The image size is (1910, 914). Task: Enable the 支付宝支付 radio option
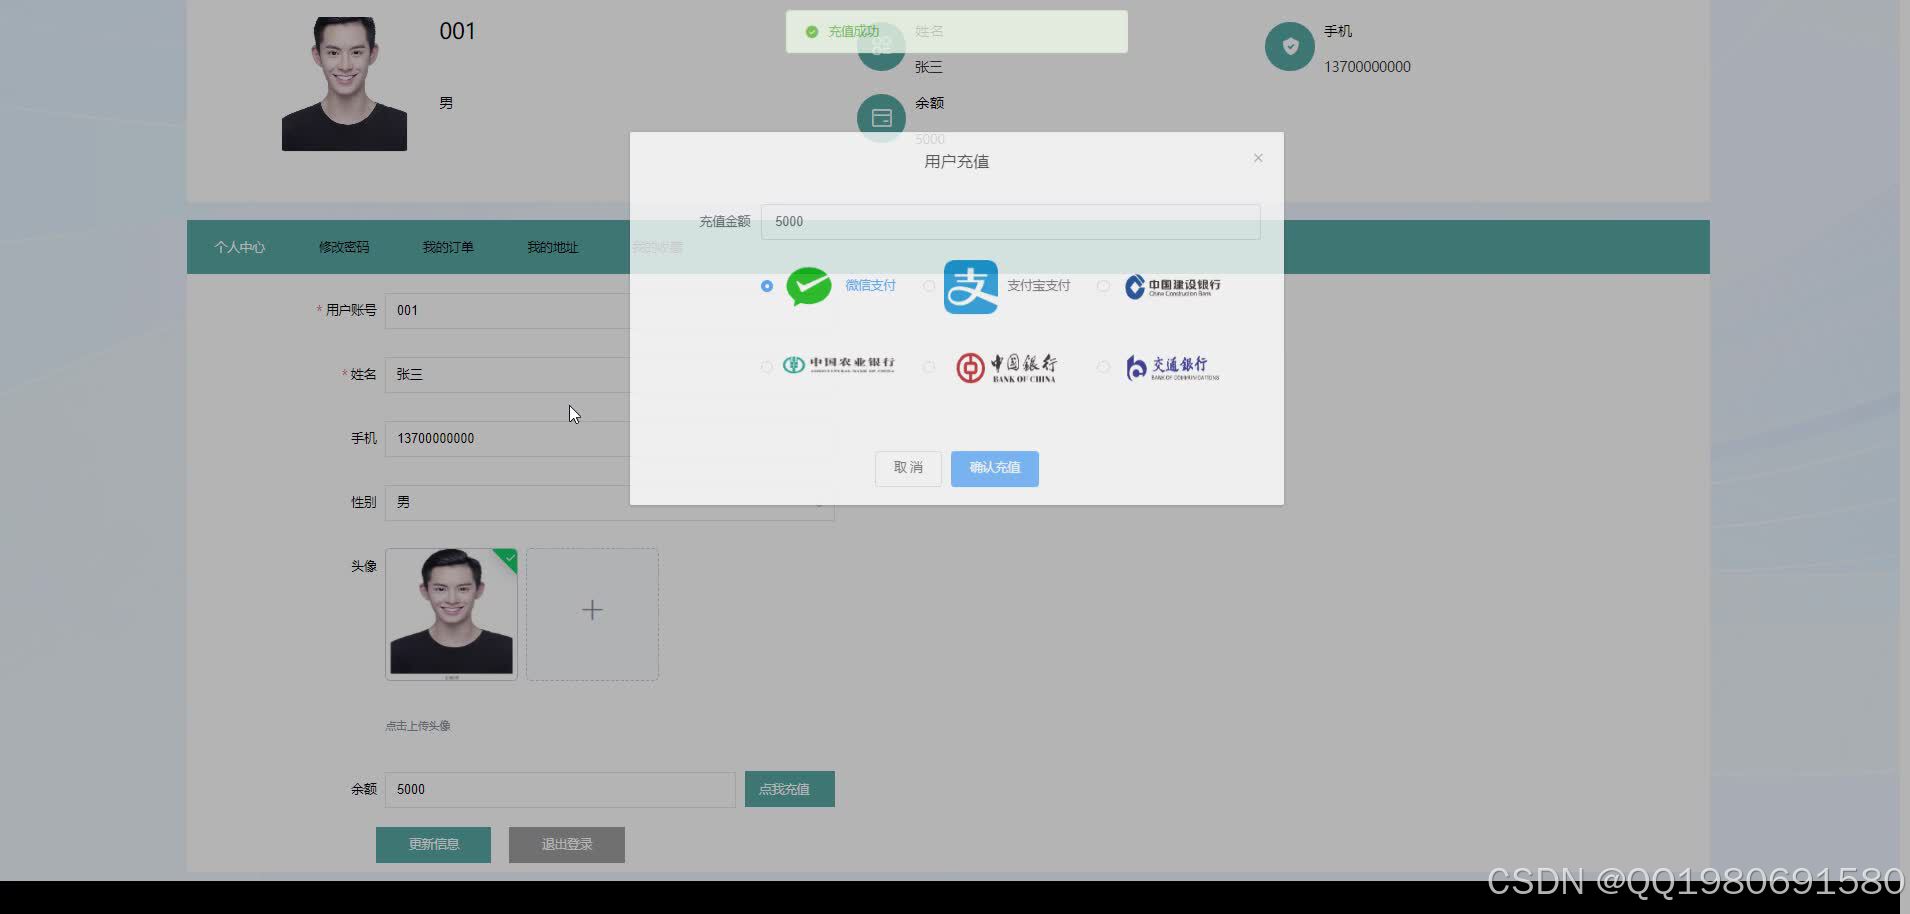(x=929, y=286)
